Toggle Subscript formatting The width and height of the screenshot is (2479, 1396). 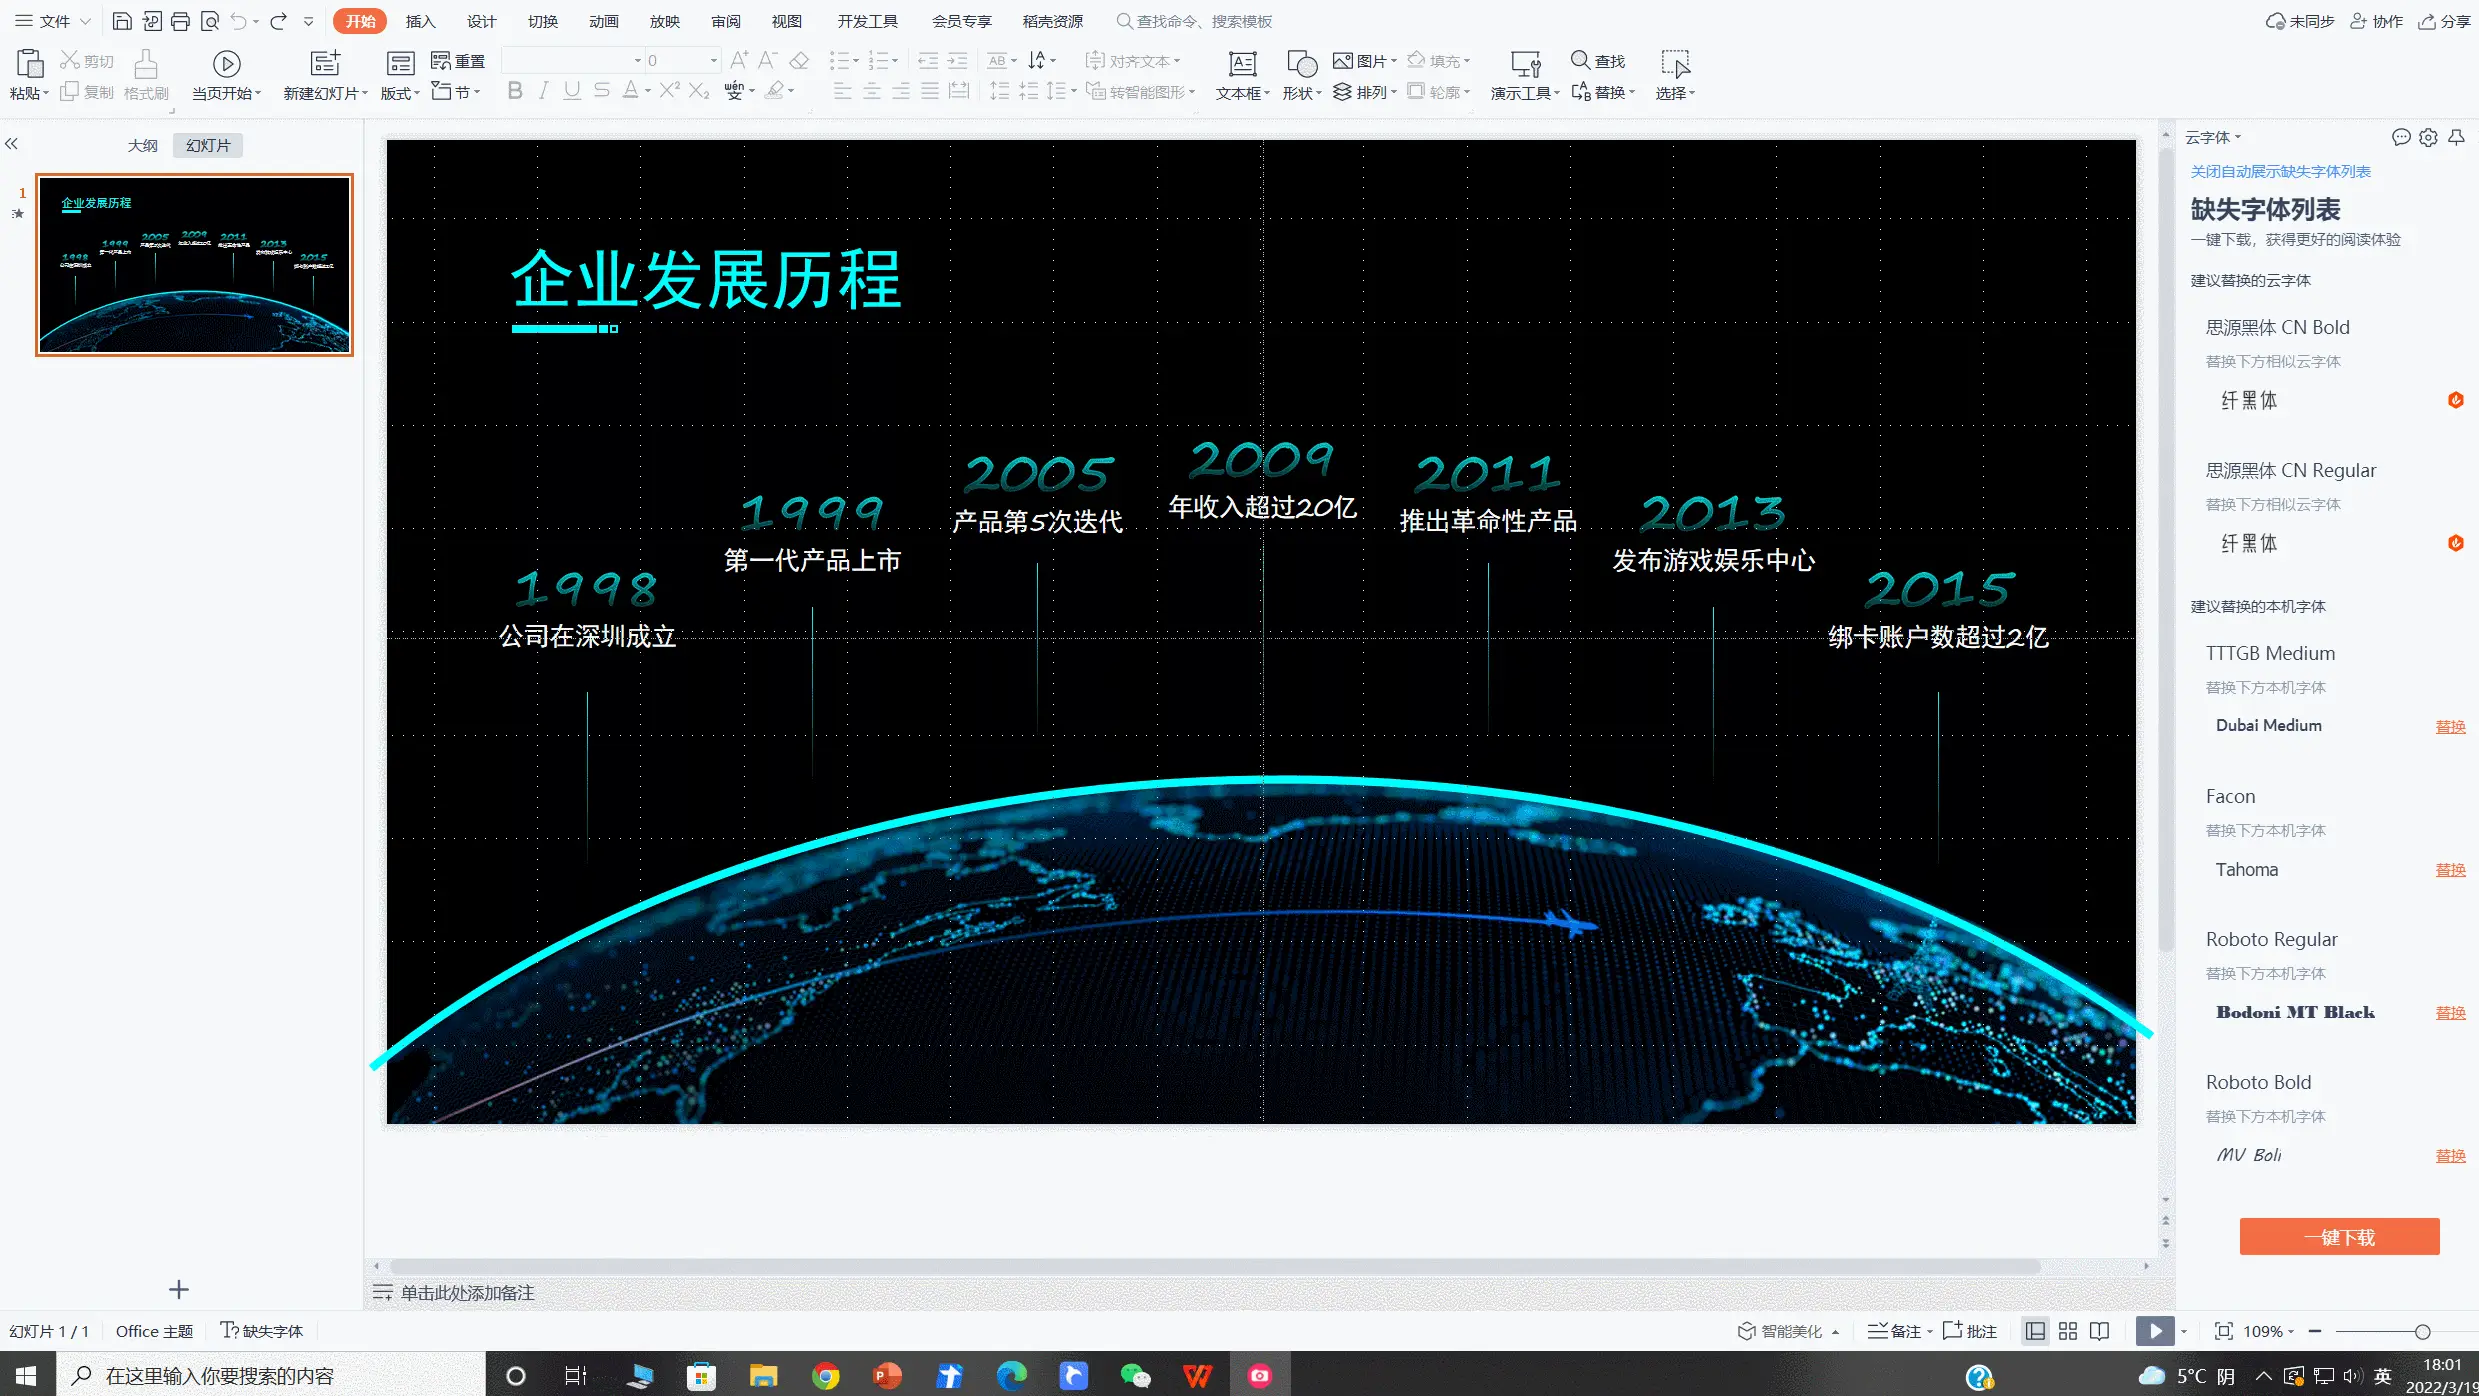(699, 91)
